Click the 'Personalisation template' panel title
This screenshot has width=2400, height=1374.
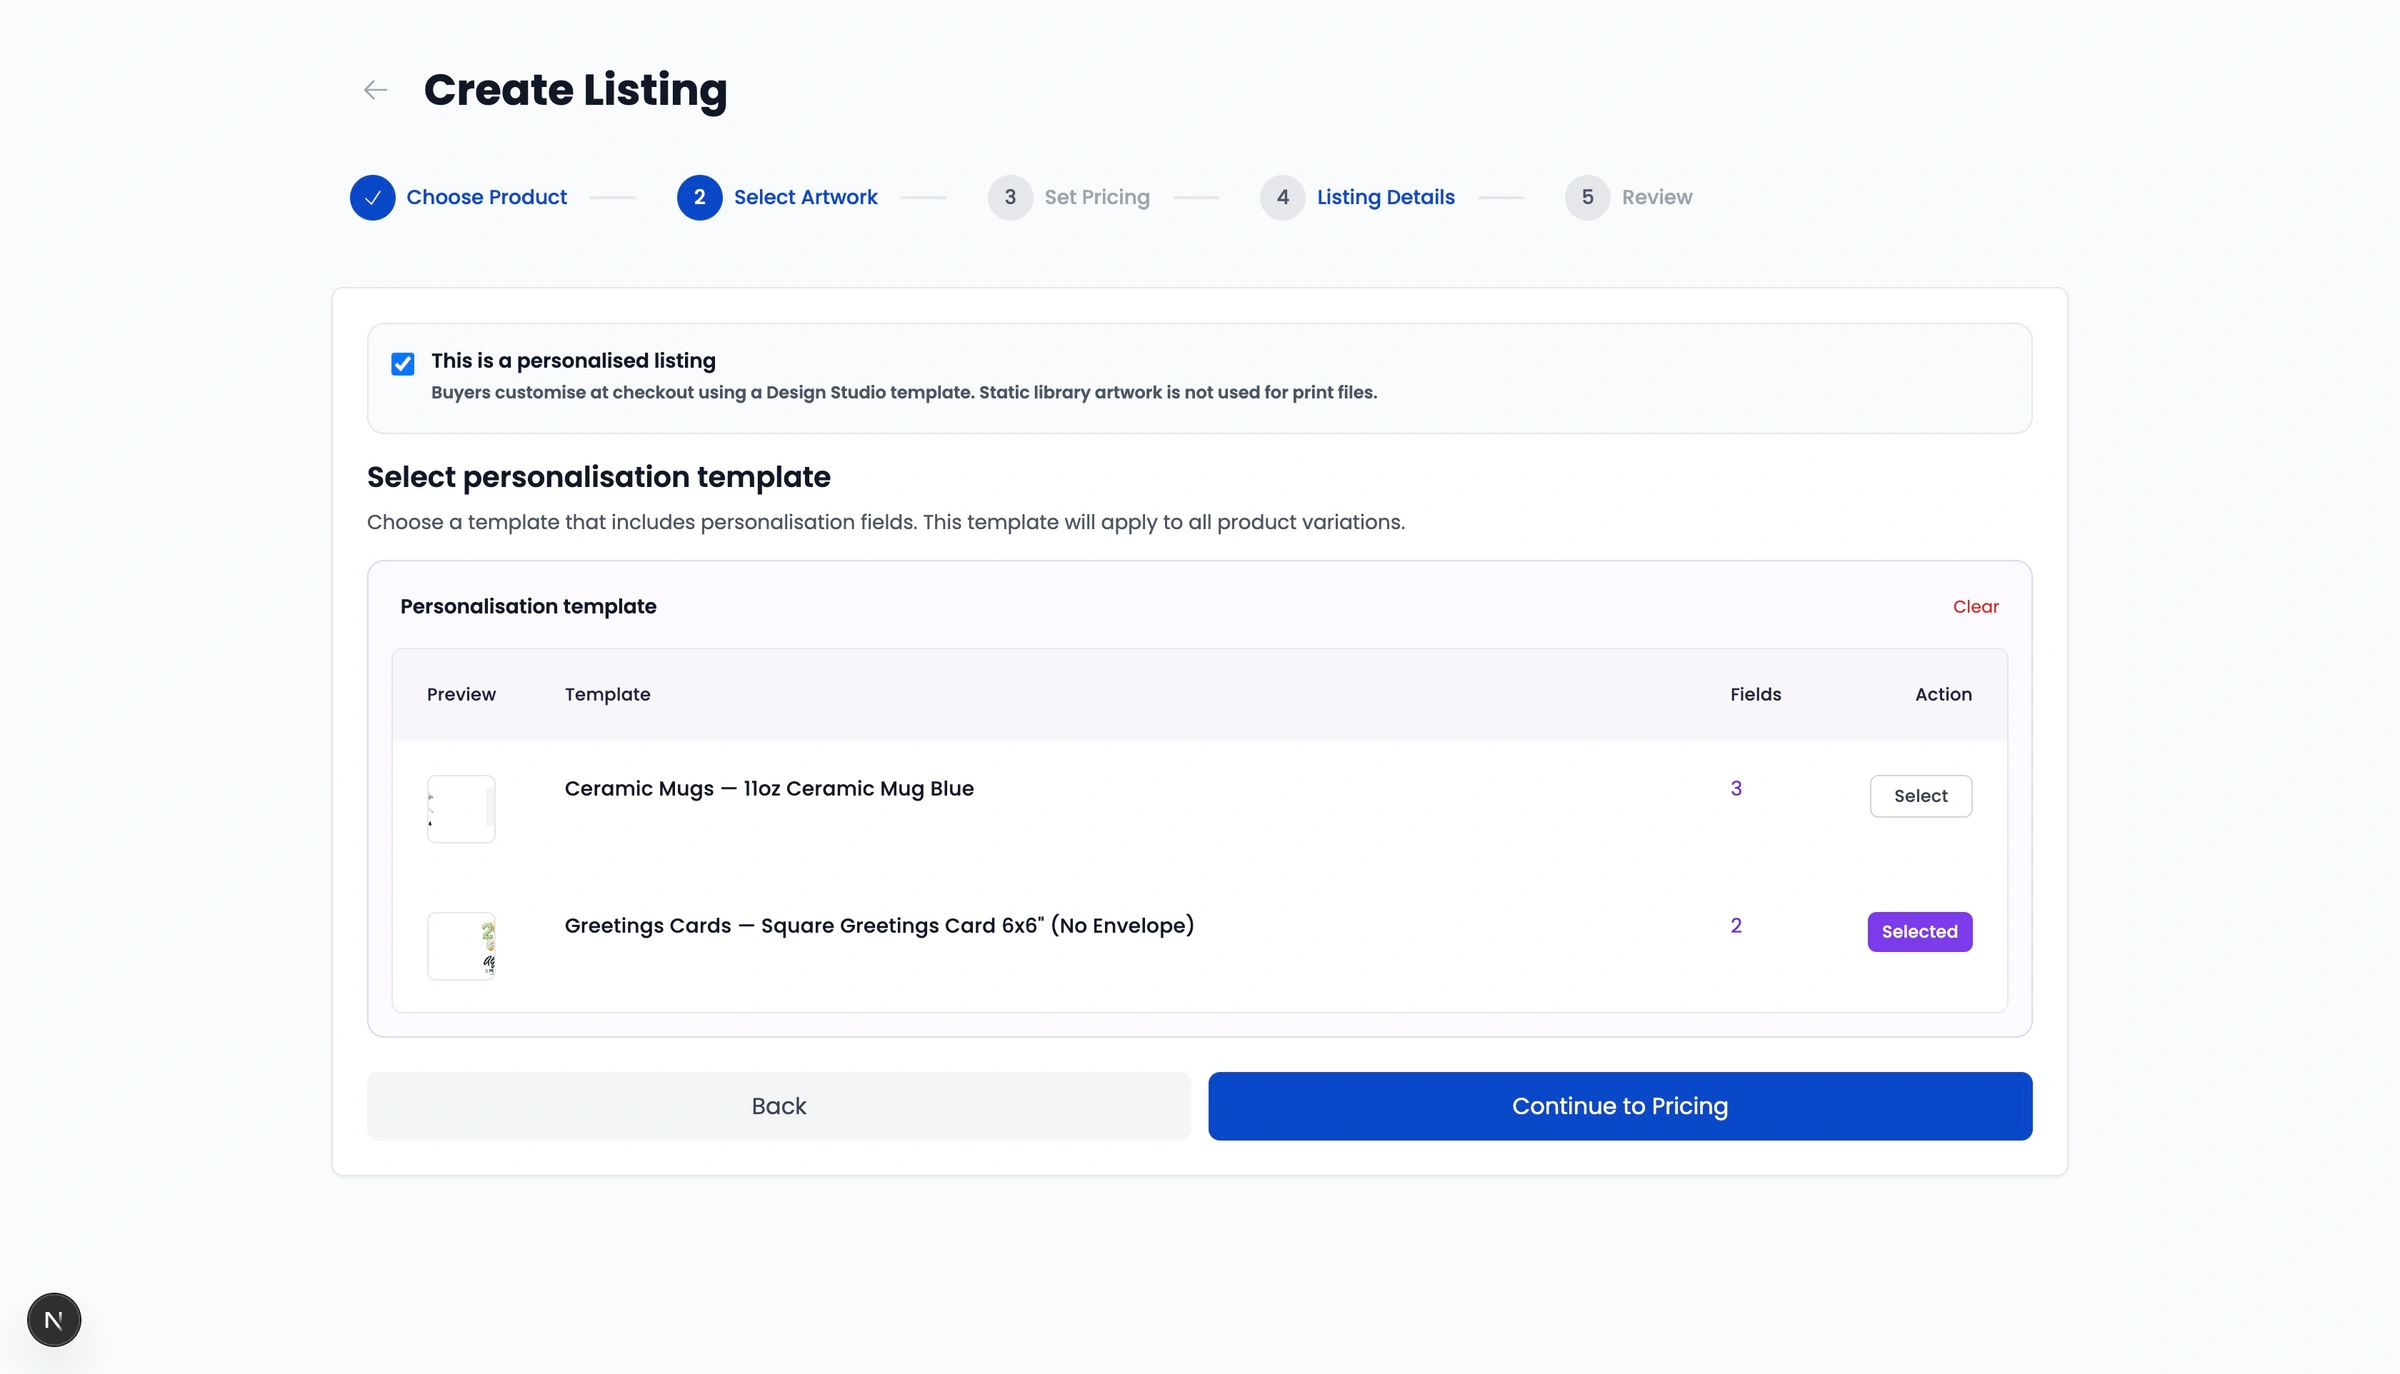pos(528,606)
